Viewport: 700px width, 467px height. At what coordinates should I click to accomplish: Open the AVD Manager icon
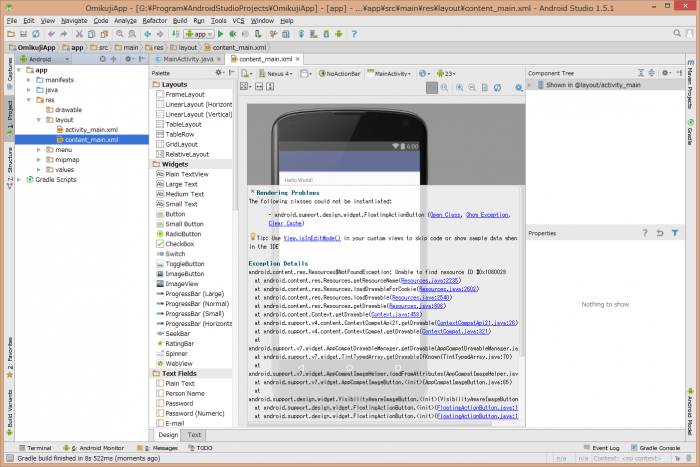(314, 34)
